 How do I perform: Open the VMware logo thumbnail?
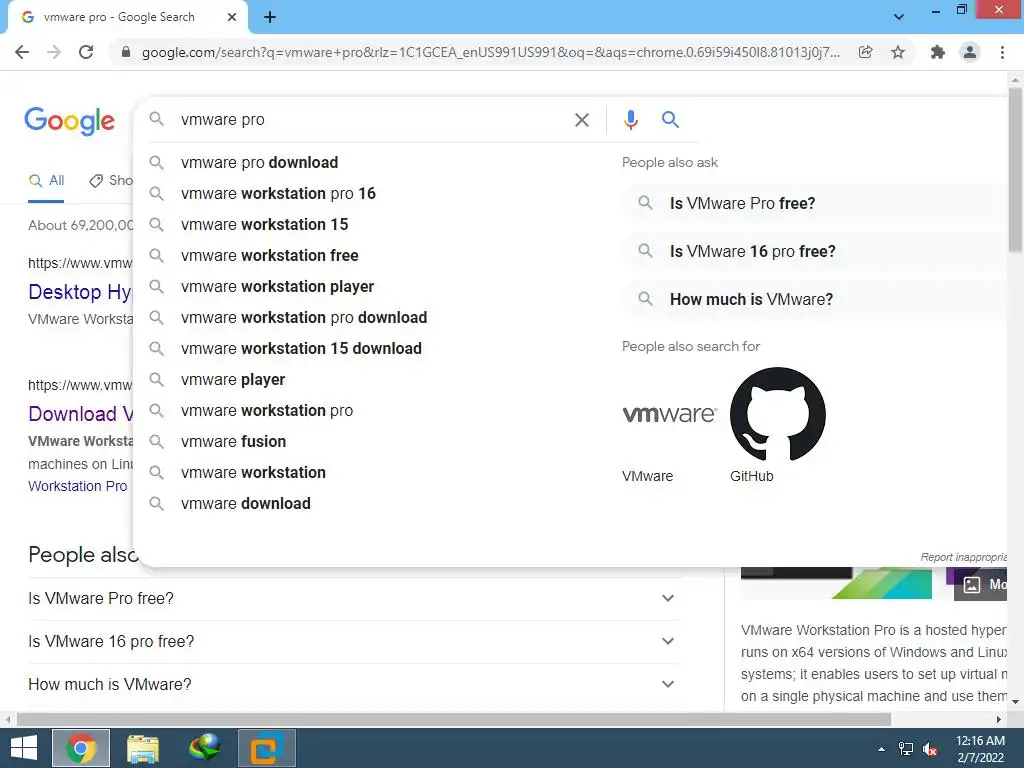pyautogui.click(x=669, y=414)
